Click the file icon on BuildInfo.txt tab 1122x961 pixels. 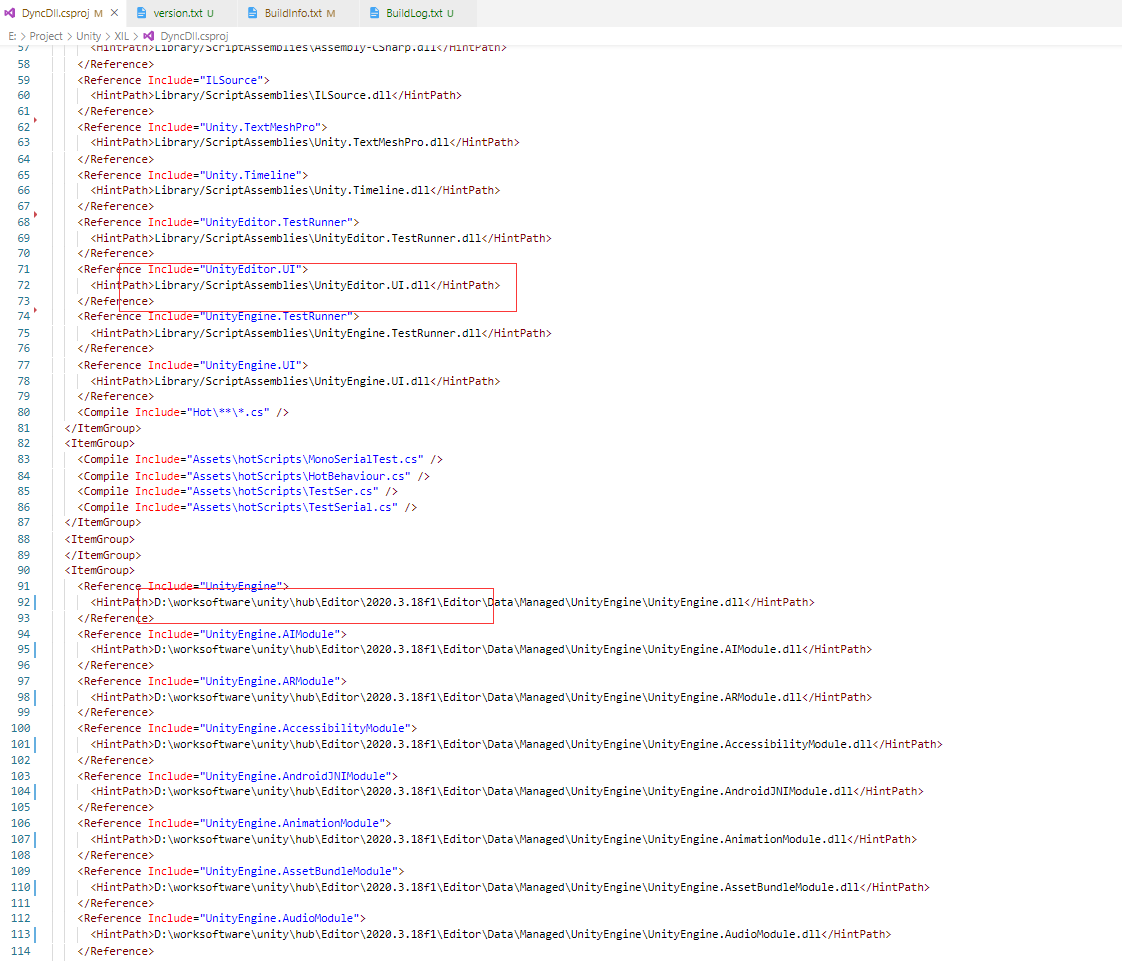(253, 13)
